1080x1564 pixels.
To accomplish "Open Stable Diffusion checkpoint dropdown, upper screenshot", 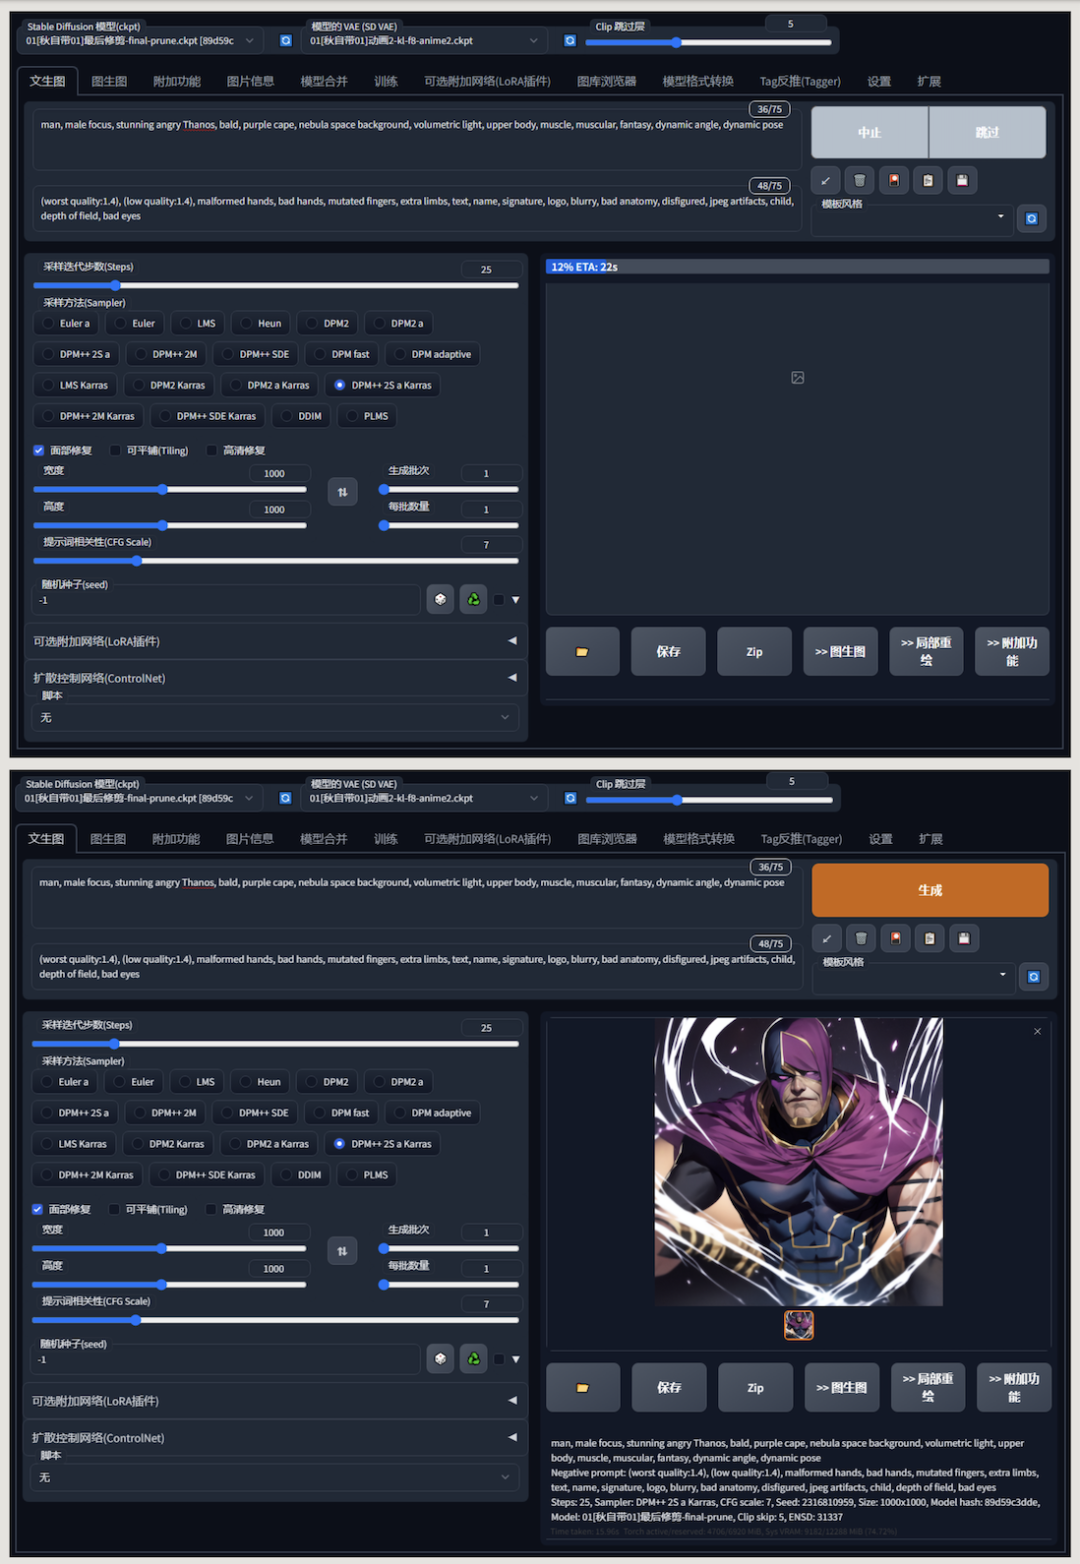I will pyautogui.click(x=142, y=41).
